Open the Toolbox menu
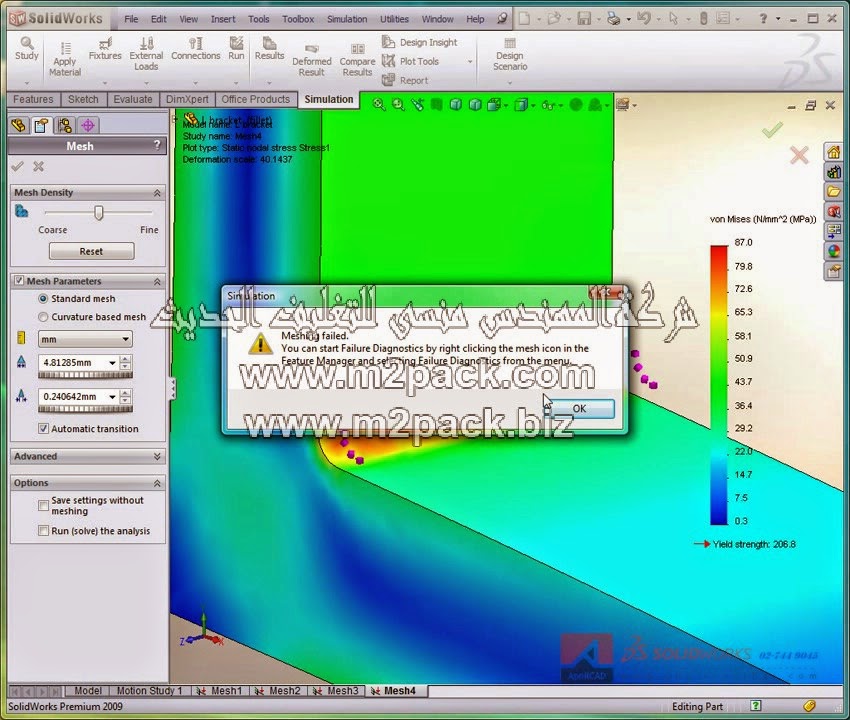The image size is (850, 720). pos(298,19)
